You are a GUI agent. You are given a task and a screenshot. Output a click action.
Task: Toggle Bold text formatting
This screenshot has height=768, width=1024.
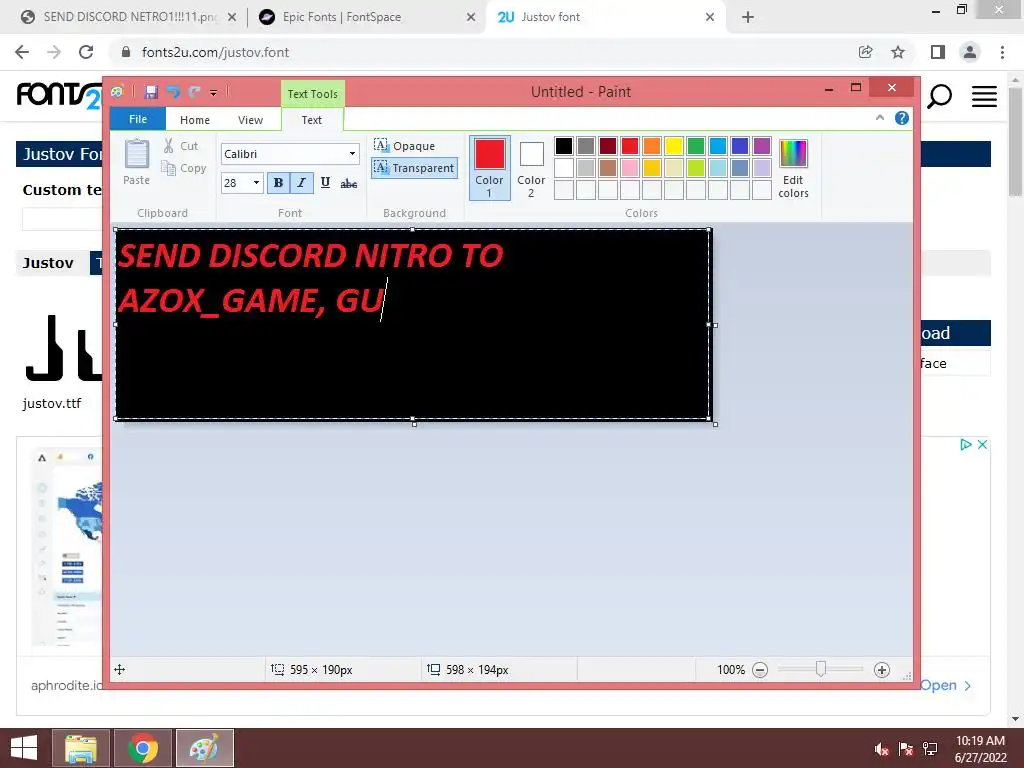(x=278, y=183)
